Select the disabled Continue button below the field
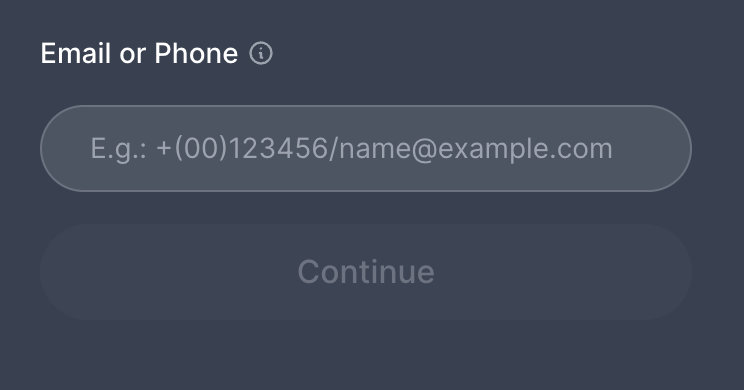 pyautogui.click(x=366, y=272)
